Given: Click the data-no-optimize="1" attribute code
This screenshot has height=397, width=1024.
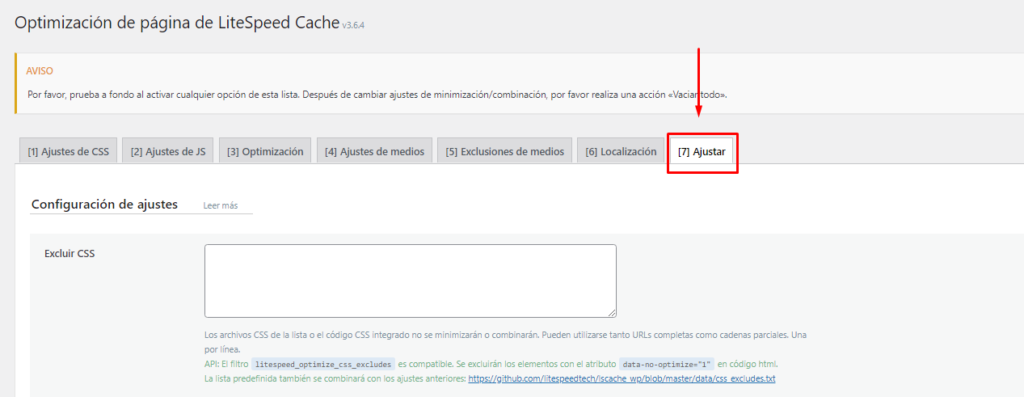Looking at the screenshot, I should [665, 364].
